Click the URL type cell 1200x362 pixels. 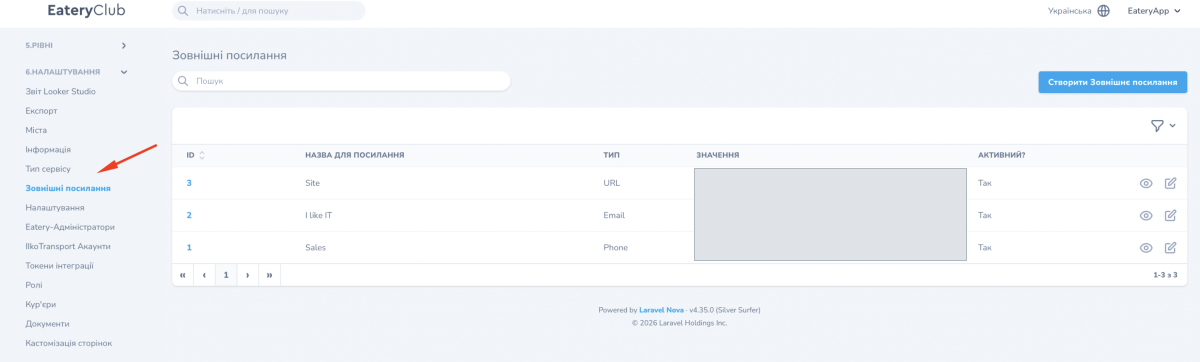coord(612,183)
